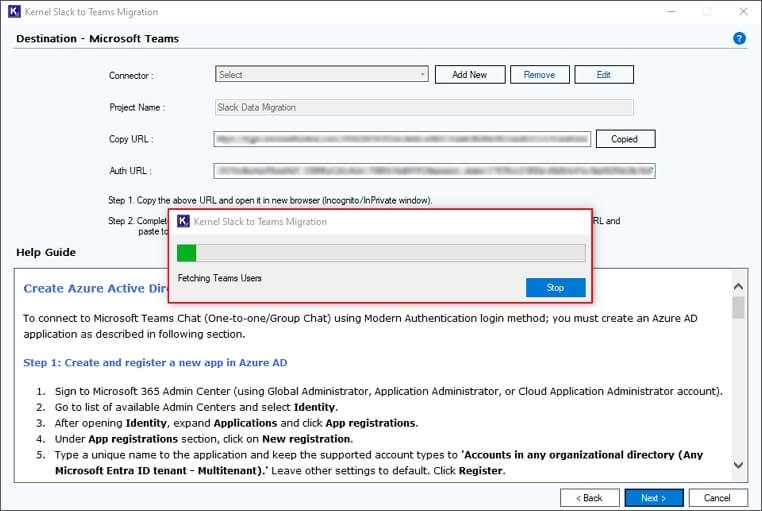Click the 'Connector :' label
Image resolution: width=762 pixels, height=511 pixels.
click(131, 76)
